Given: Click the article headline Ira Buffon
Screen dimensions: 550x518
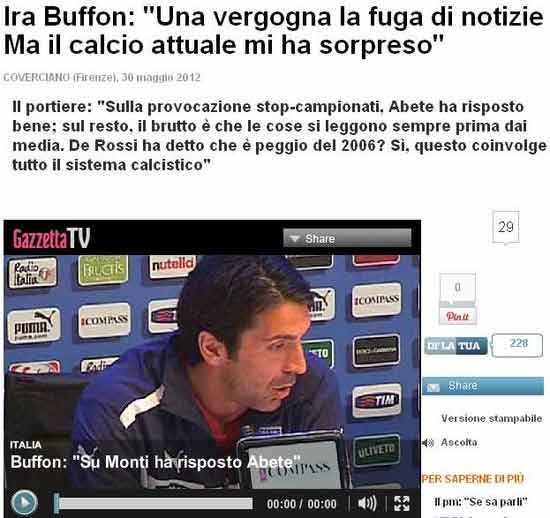Looking at the screenshot, I should pos(273,31).
